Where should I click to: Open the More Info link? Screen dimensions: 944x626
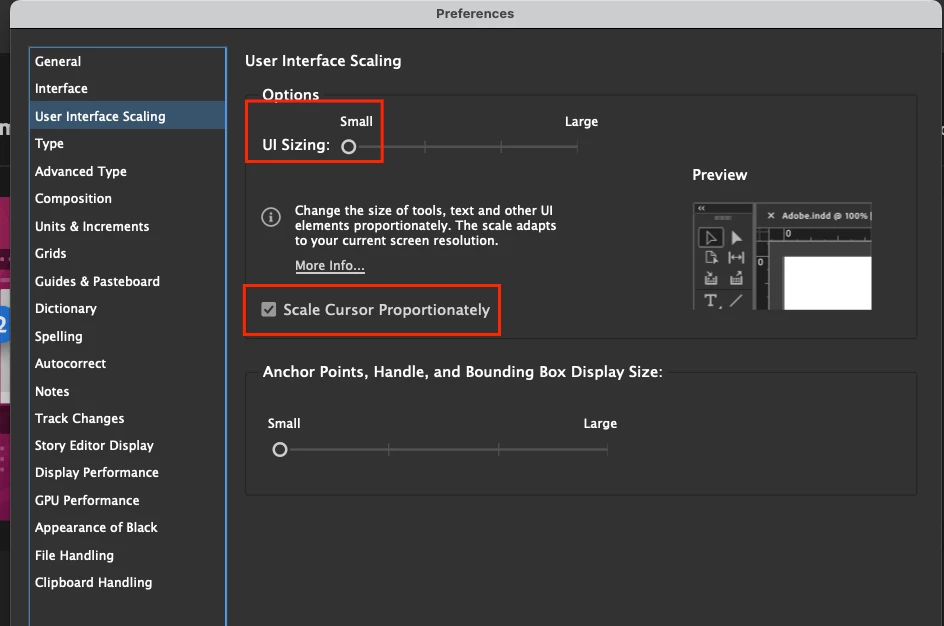click(329, 265)
